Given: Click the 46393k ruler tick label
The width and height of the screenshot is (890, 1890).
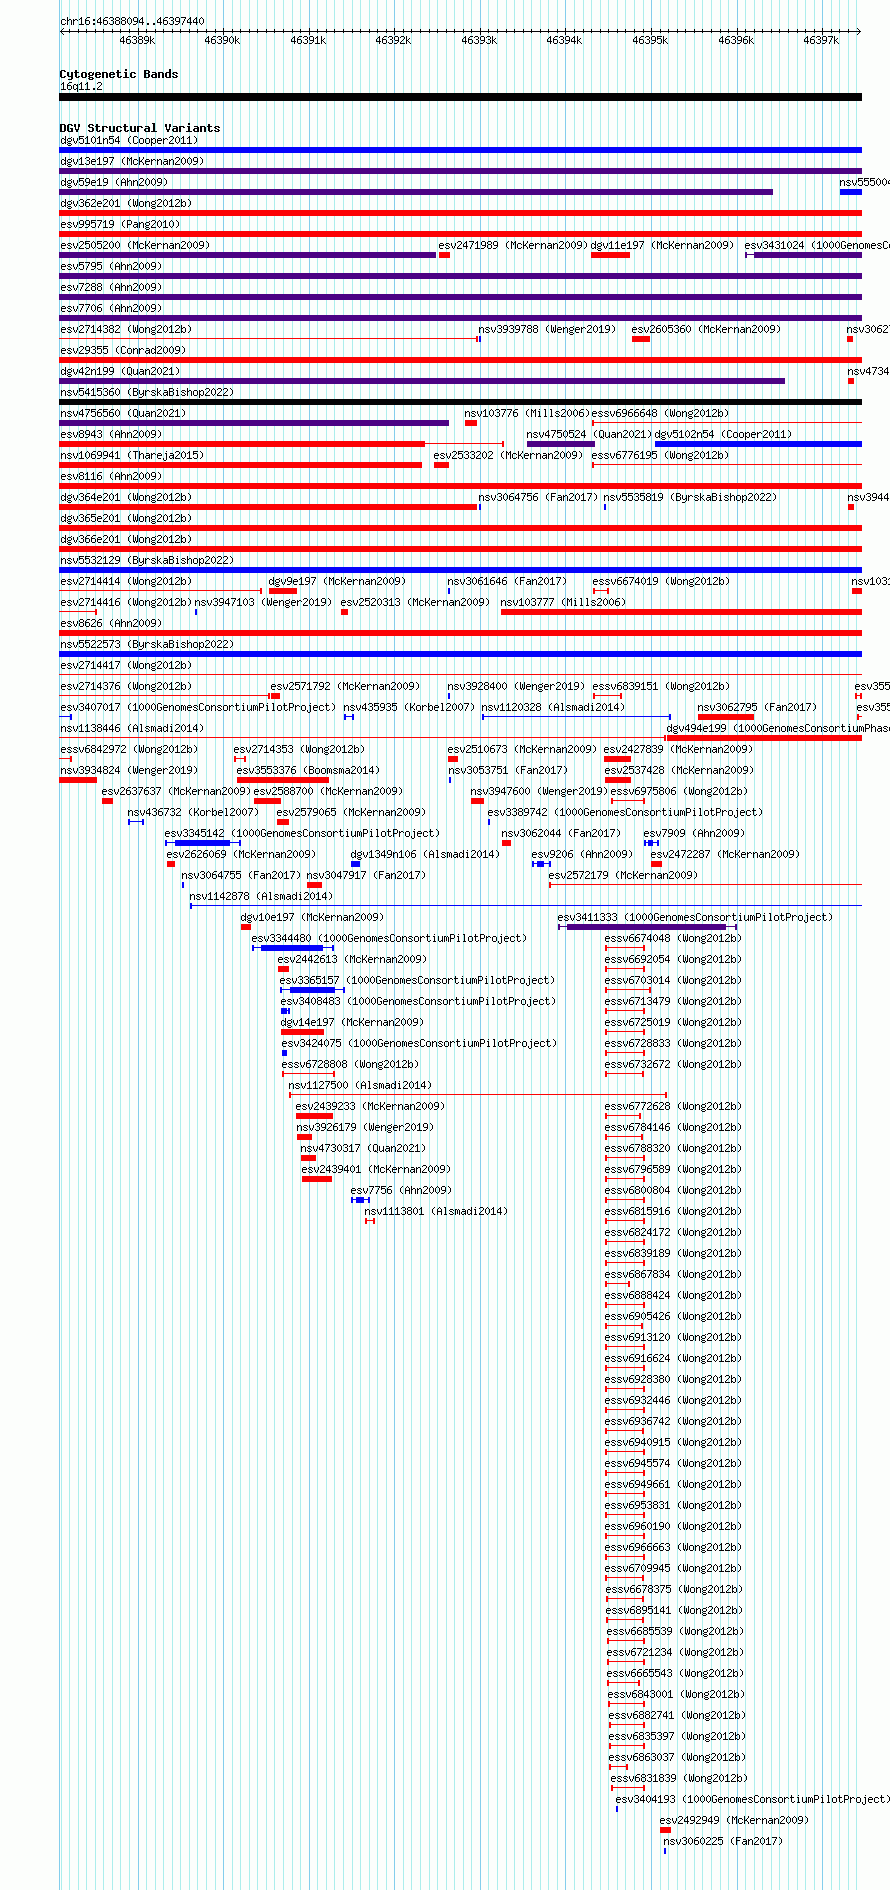Looking at the screenshot, I should [479, 41].
